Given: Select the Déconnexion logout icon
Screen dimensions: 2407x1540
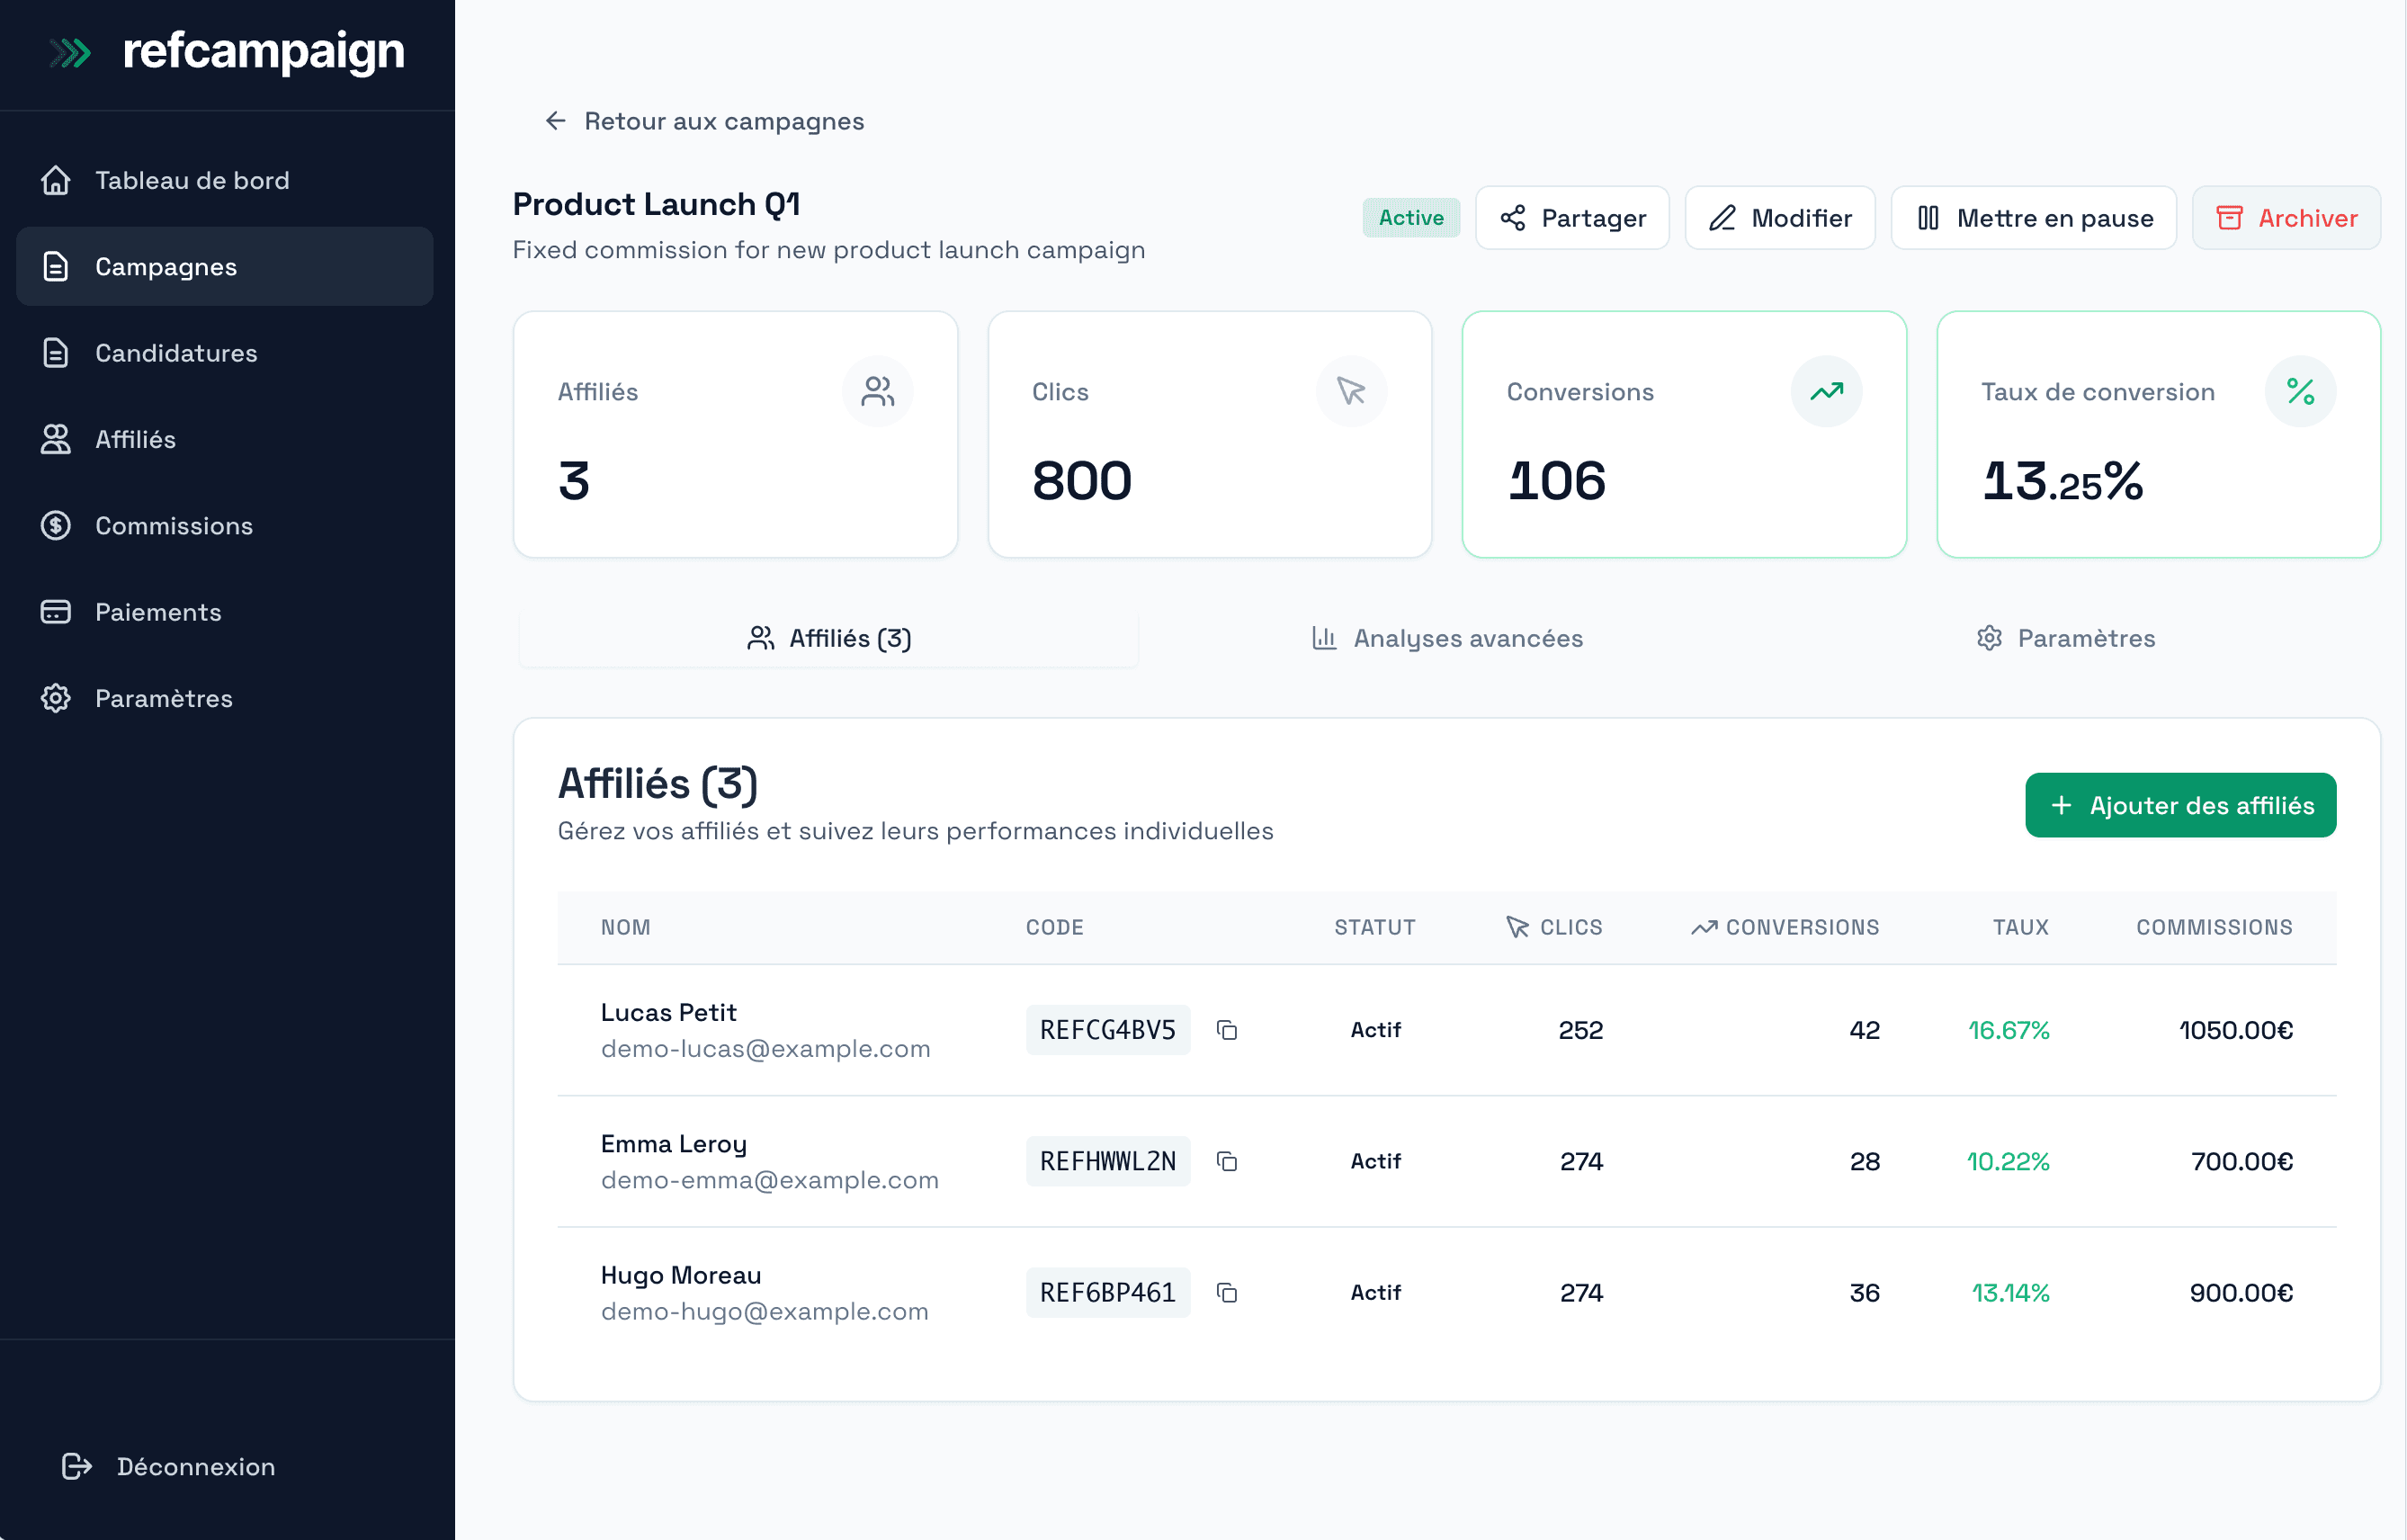Looking at the screenshot, I should click(x=76, y=1466).
